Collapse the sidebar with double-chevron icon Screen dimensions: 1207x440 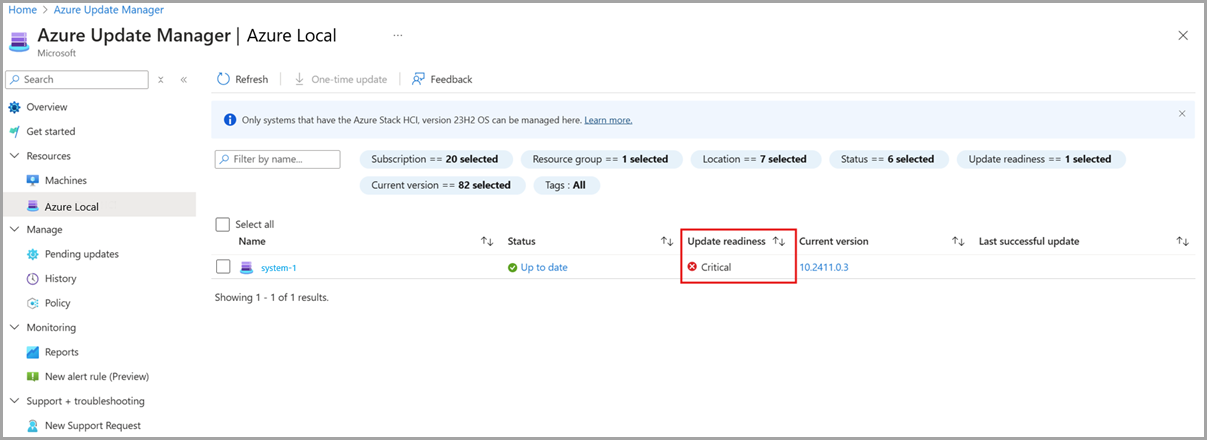pos(184,79)
